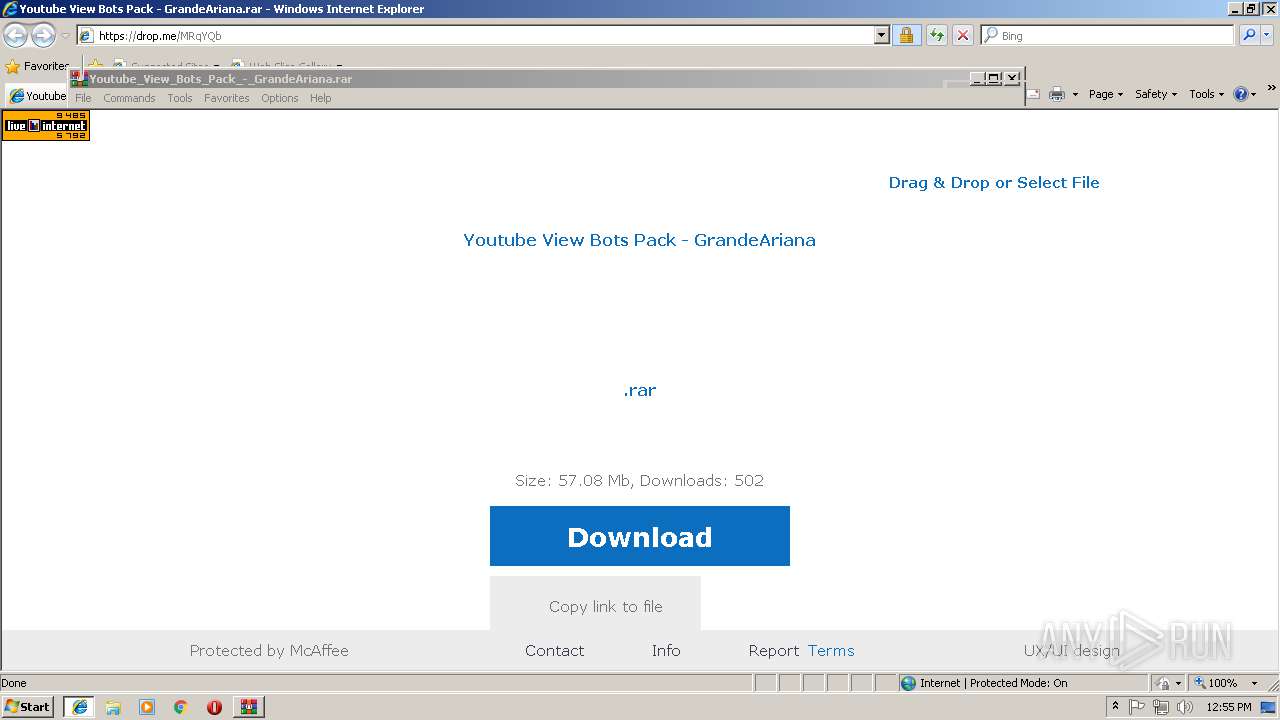Launch Windows Media Player from taskbar

[147, 707]
